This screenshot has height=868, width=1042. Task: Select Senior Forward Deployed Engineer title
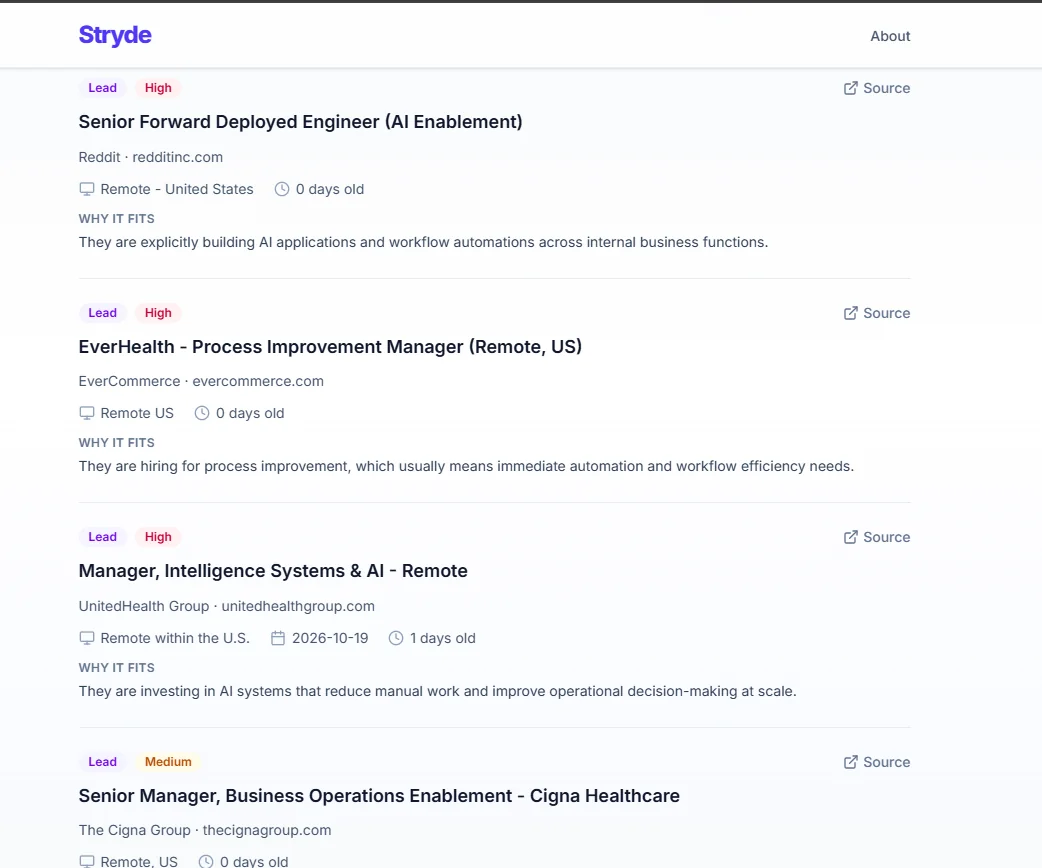[x=300, y=122]
